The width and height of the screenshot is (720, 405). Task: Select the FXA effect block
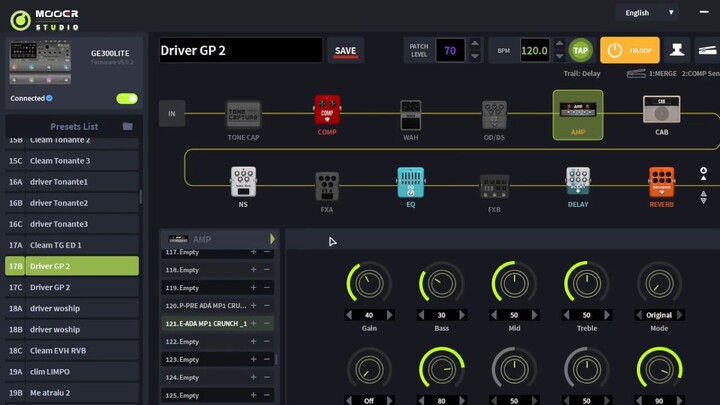[x=327, y=186]
